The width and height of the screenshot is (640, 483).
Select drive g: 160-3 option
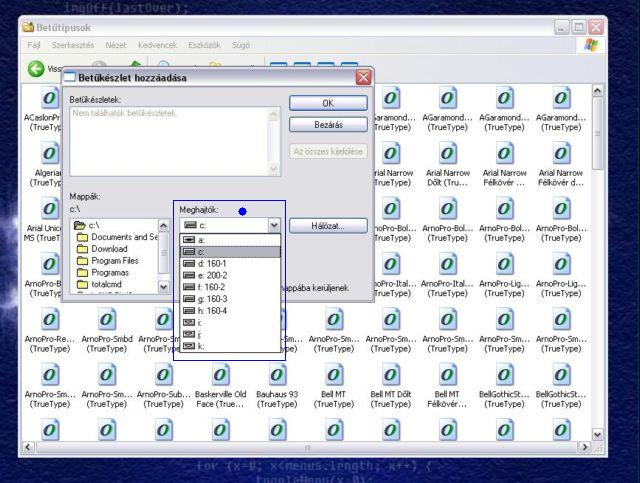point(215,299)
